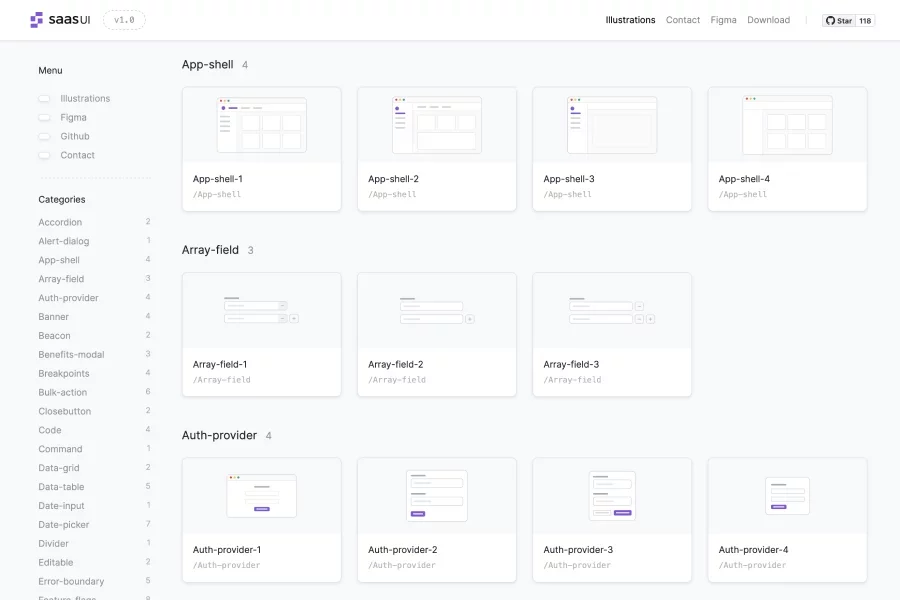Select the Accordion category
Viewport: 900px width, 600px height.
click(60, 222)
